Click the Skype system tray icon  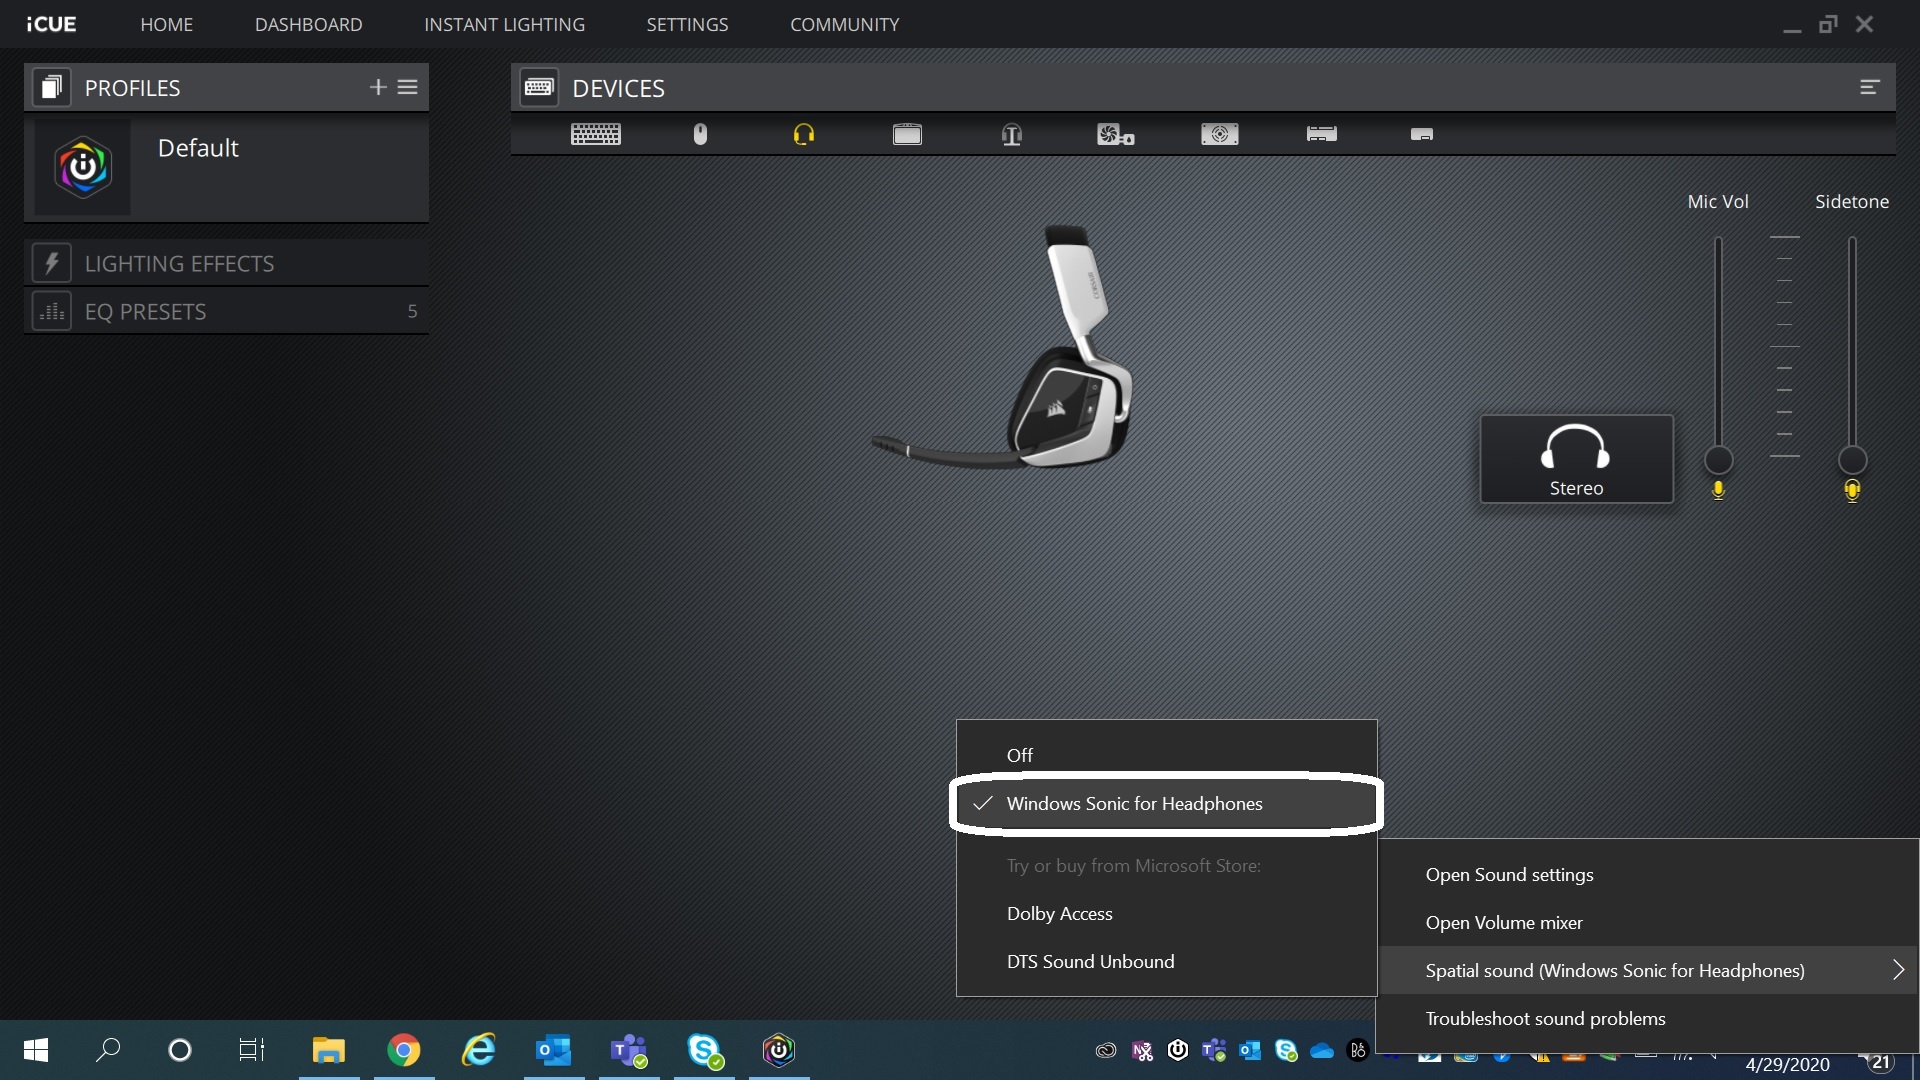[x=1286, y=1050]
